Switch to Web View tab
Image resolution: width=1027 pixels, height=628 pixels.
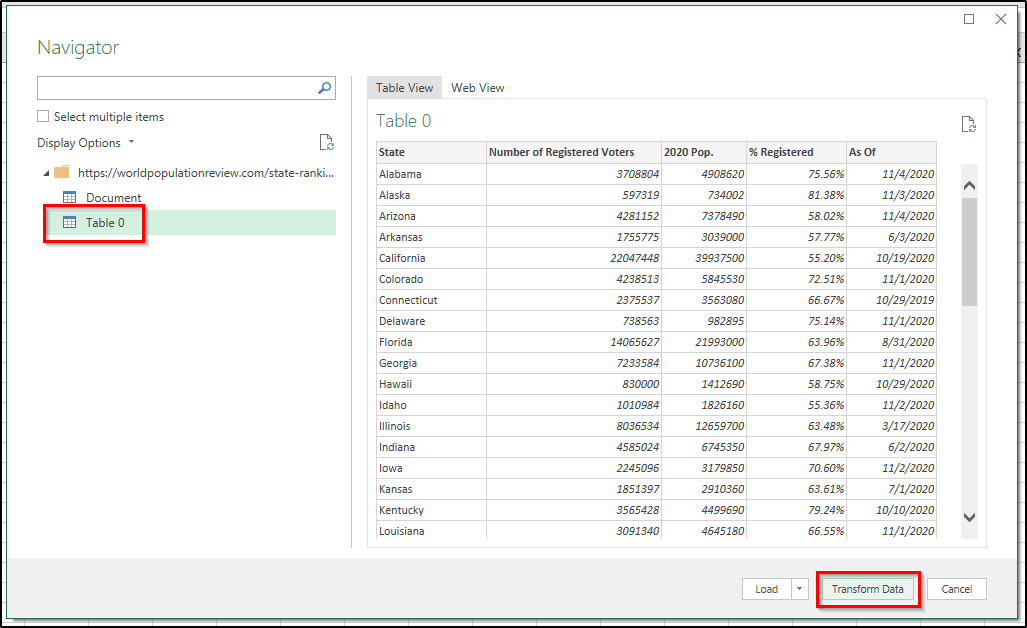(x=477, y=88)
